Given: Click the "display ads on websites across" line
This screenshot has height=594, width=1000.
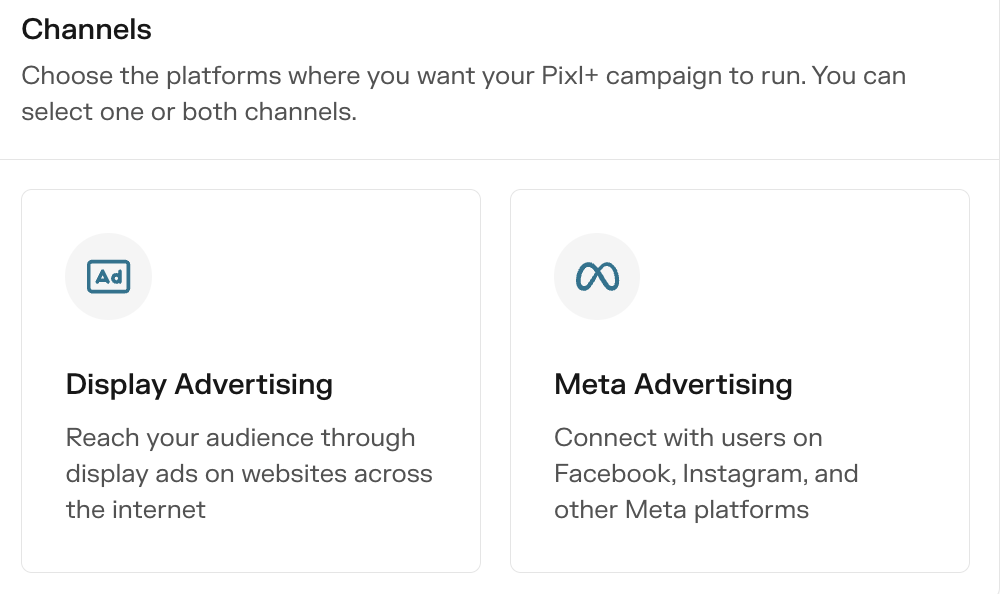Looking at the screenshot, I should point(249,474).
